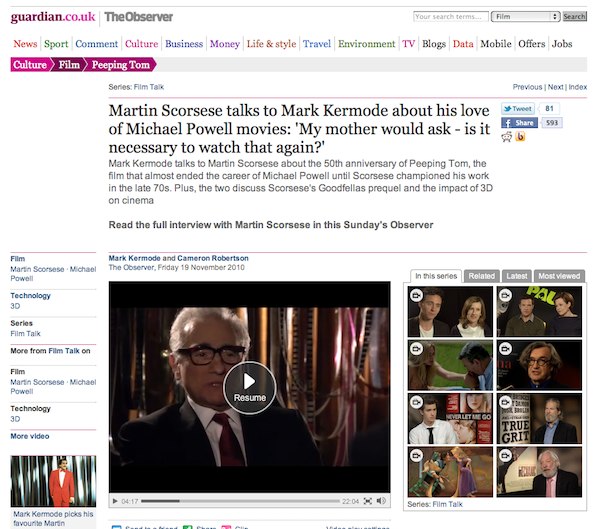Open the thumbnail of the man and woman interview
The width and height of the screenshot is (600, 529).
click(450, 312)
